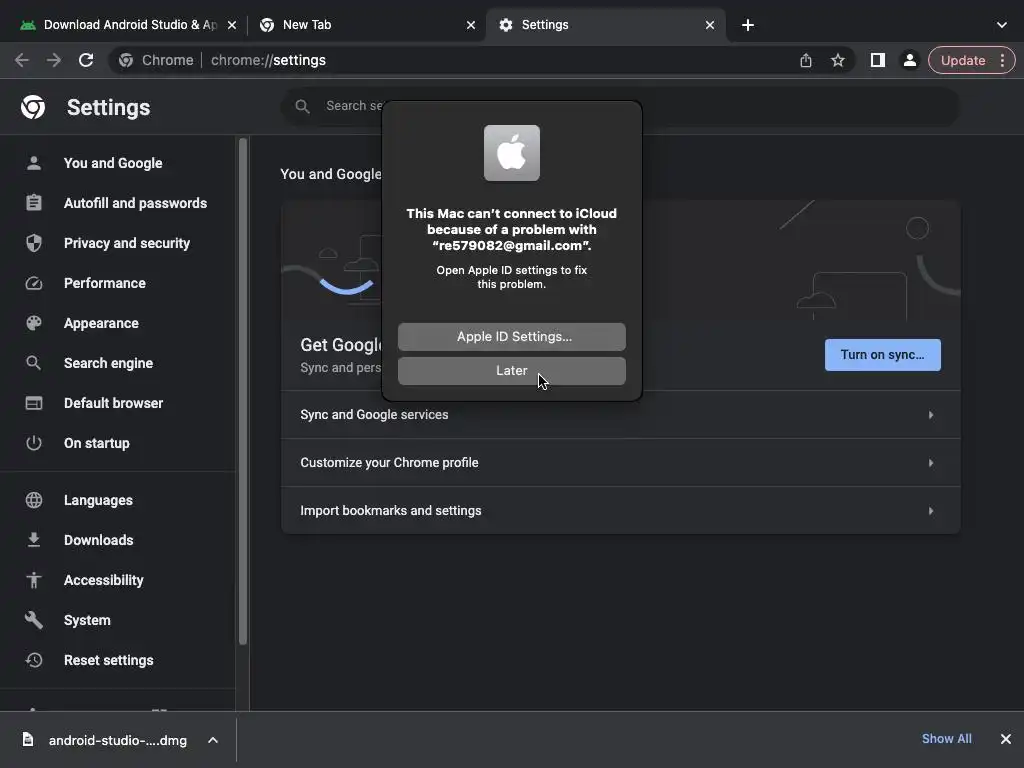1024x768 pixels.
Task: Open Privacy and security section
Action: click(x=127, y=243)
